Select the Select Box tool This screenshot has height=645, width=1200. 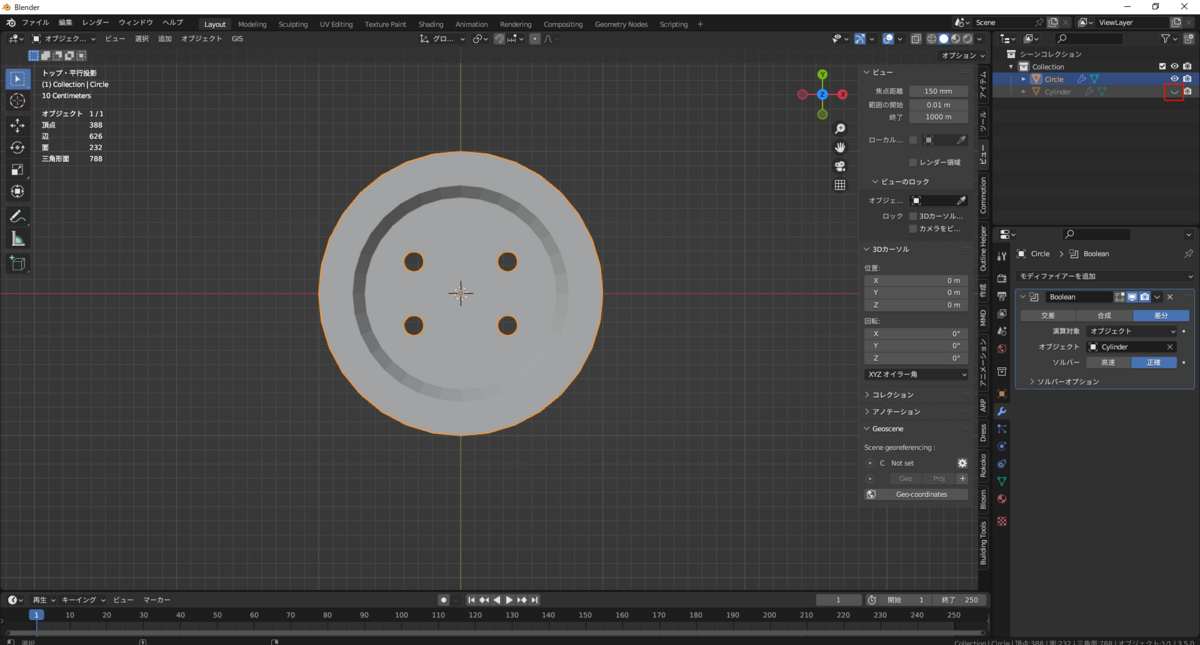(18, 78)
